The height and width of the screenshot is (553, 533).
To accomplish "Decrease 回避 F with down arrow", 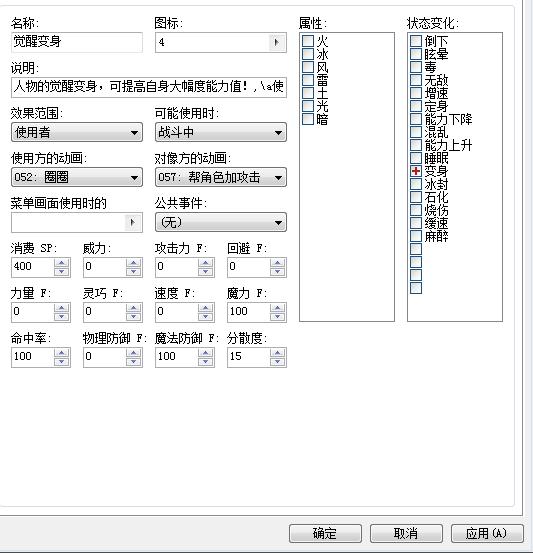I will [277, 271].
